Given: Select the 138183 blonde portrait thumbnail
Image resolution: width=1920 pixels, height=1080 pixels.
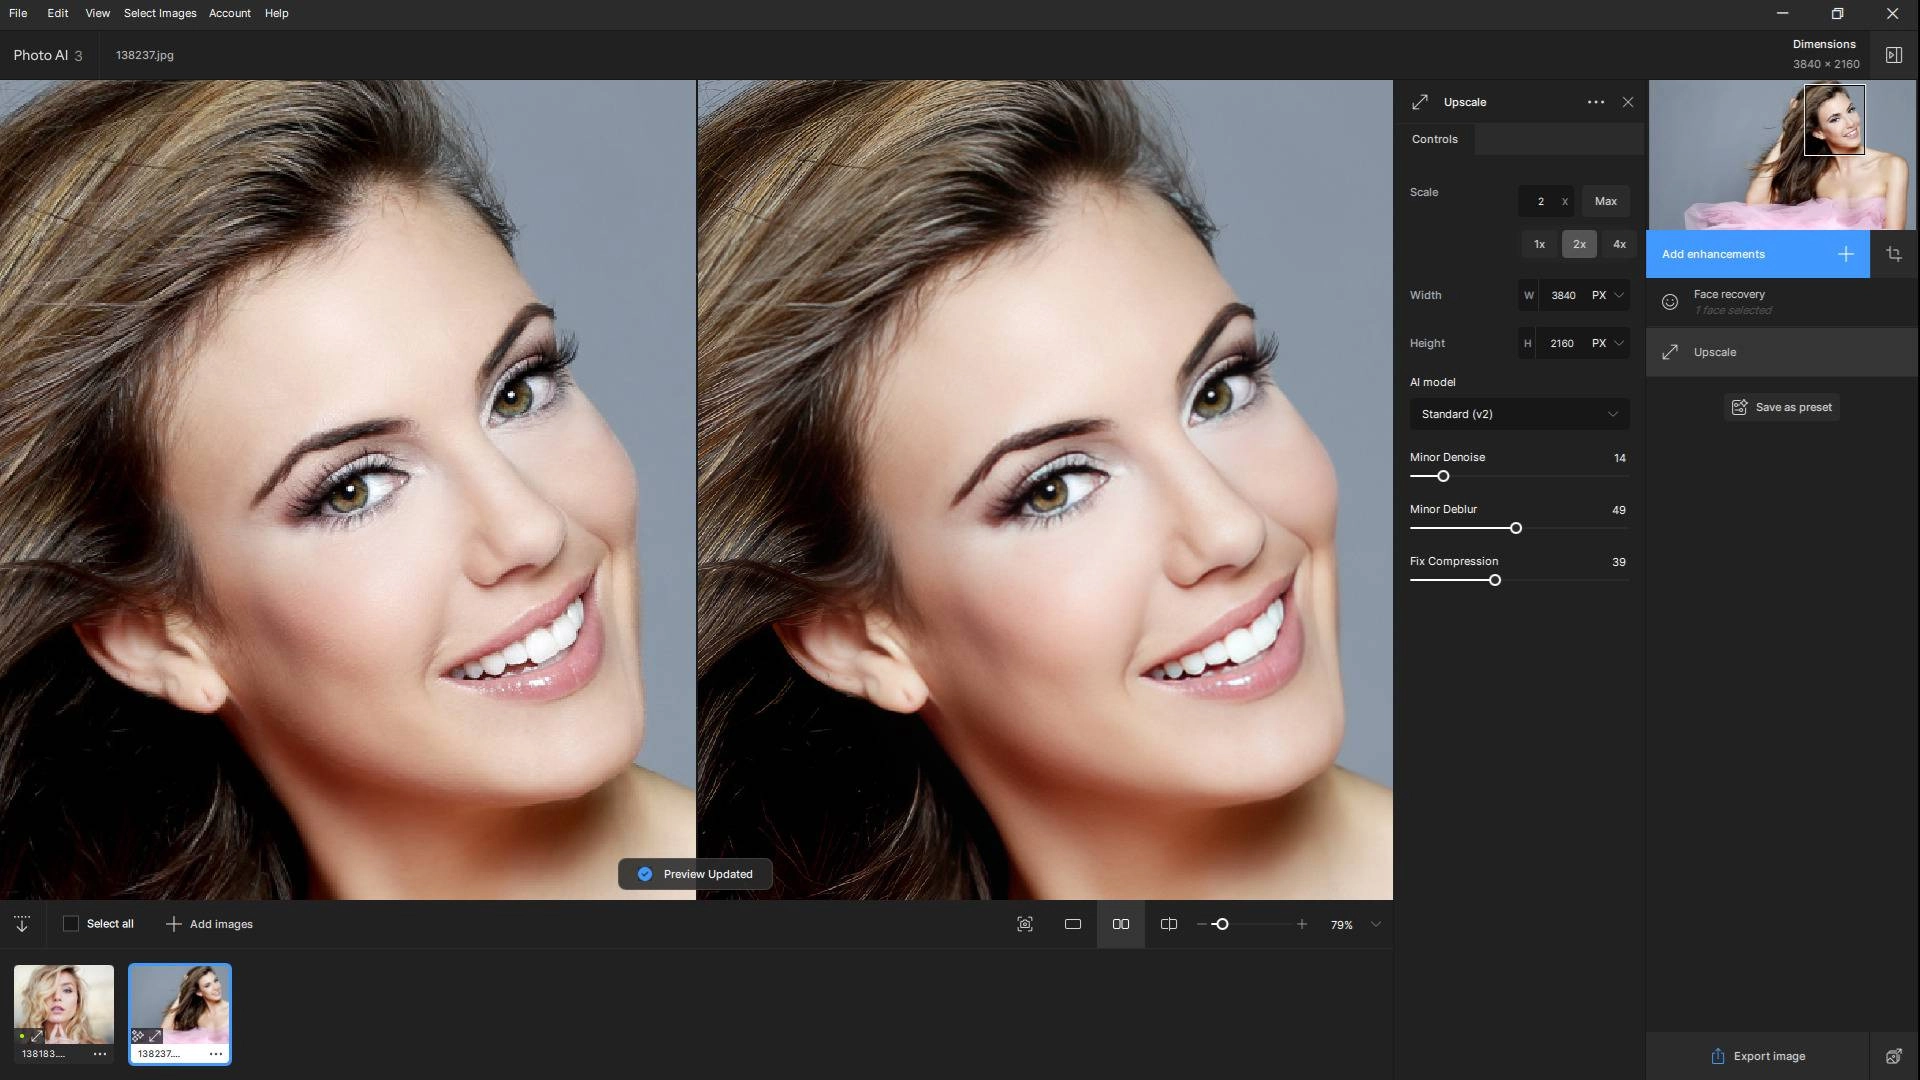Looking at the screenshot, I should click(64, 1004).
